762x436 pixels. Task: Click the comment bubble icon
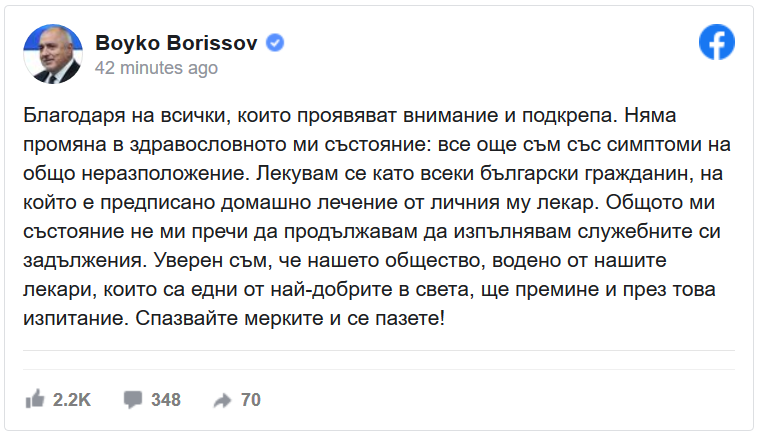pos(133,400)
